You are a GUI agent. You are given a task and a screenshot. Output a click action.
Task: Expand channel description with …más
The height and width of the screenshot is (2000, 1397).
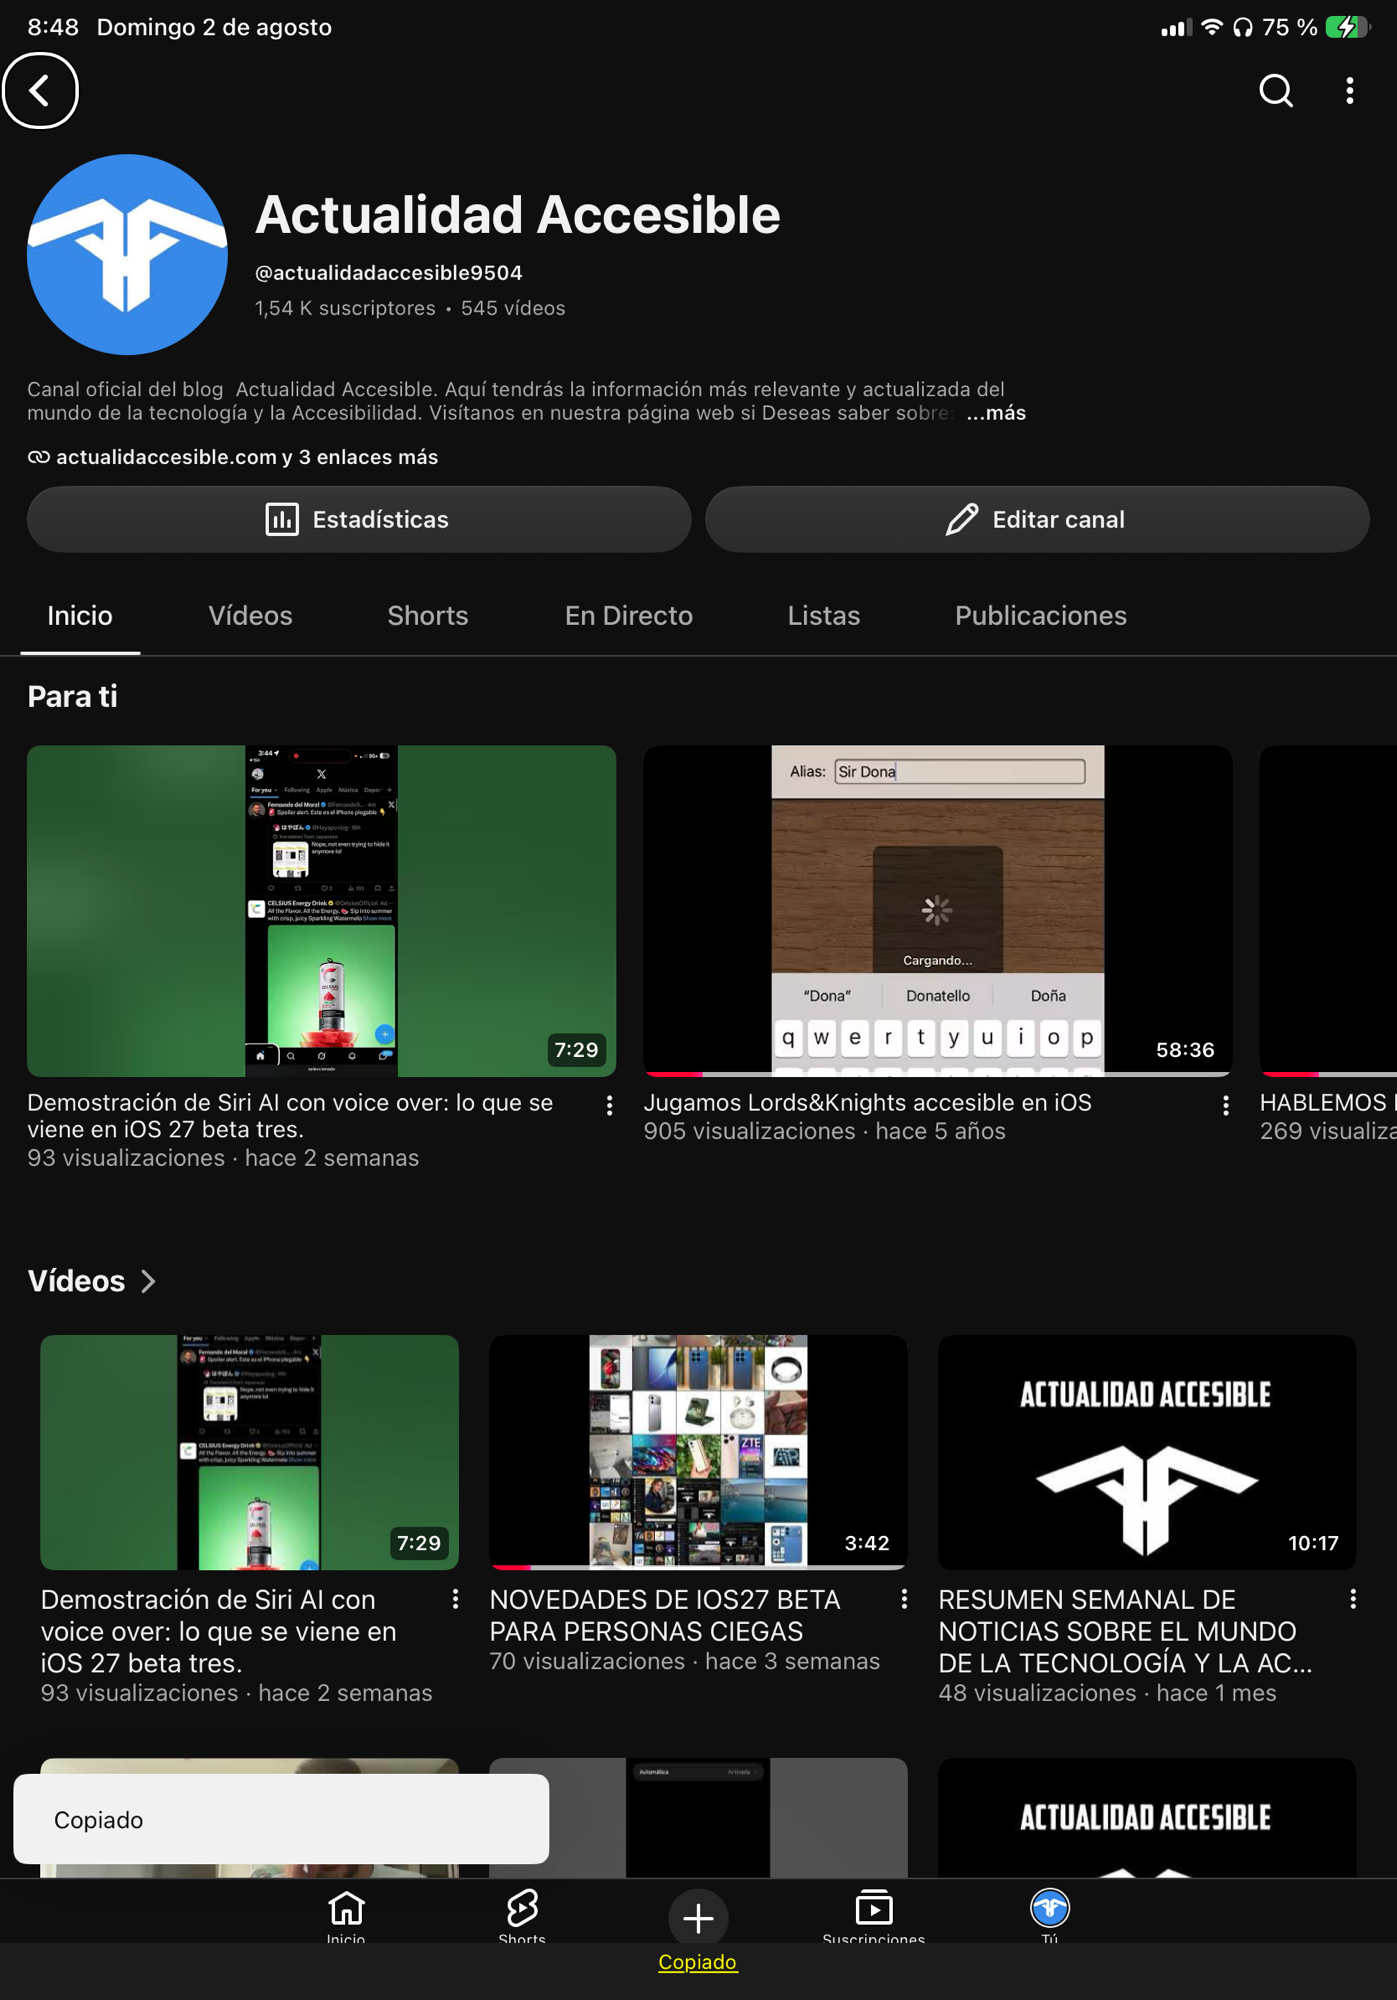[996, 413]
